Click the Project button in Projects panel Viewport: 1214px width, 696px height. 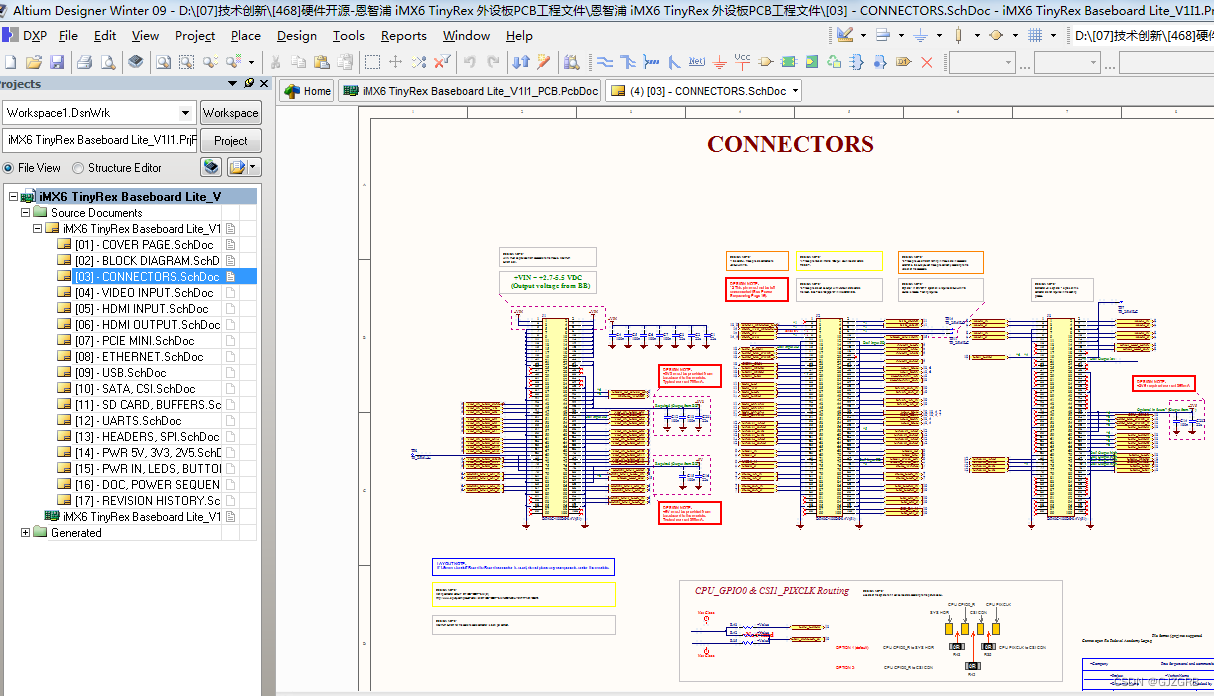[231, 140]
